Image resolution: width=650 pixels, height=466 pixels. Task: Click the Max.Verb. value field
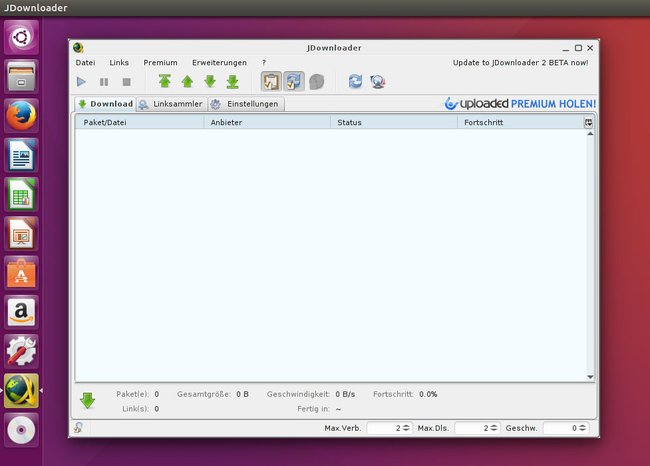(x=384, y=428)
